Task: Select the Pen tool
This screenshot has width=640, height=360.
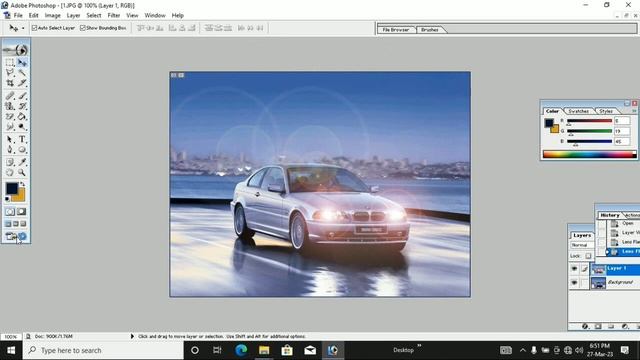Action: [x=10, y=150]
